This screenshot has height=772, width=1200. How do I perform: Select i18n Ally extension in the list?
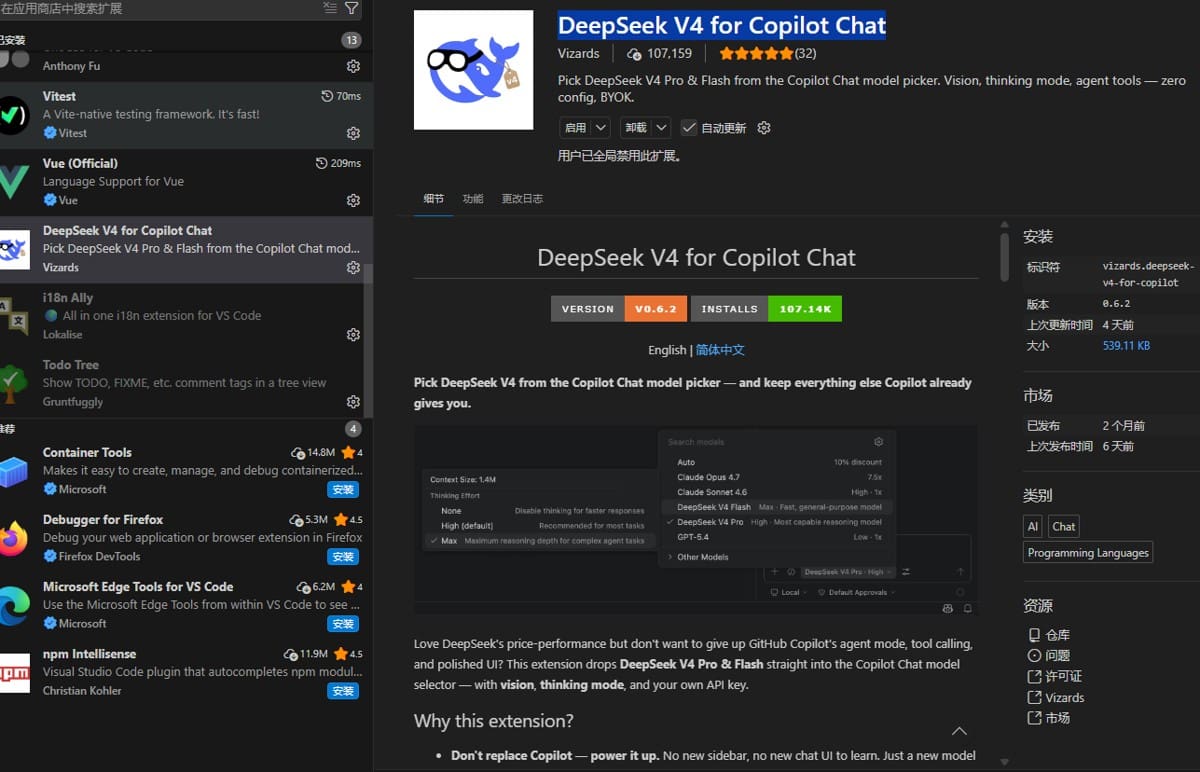pos(186,317)
